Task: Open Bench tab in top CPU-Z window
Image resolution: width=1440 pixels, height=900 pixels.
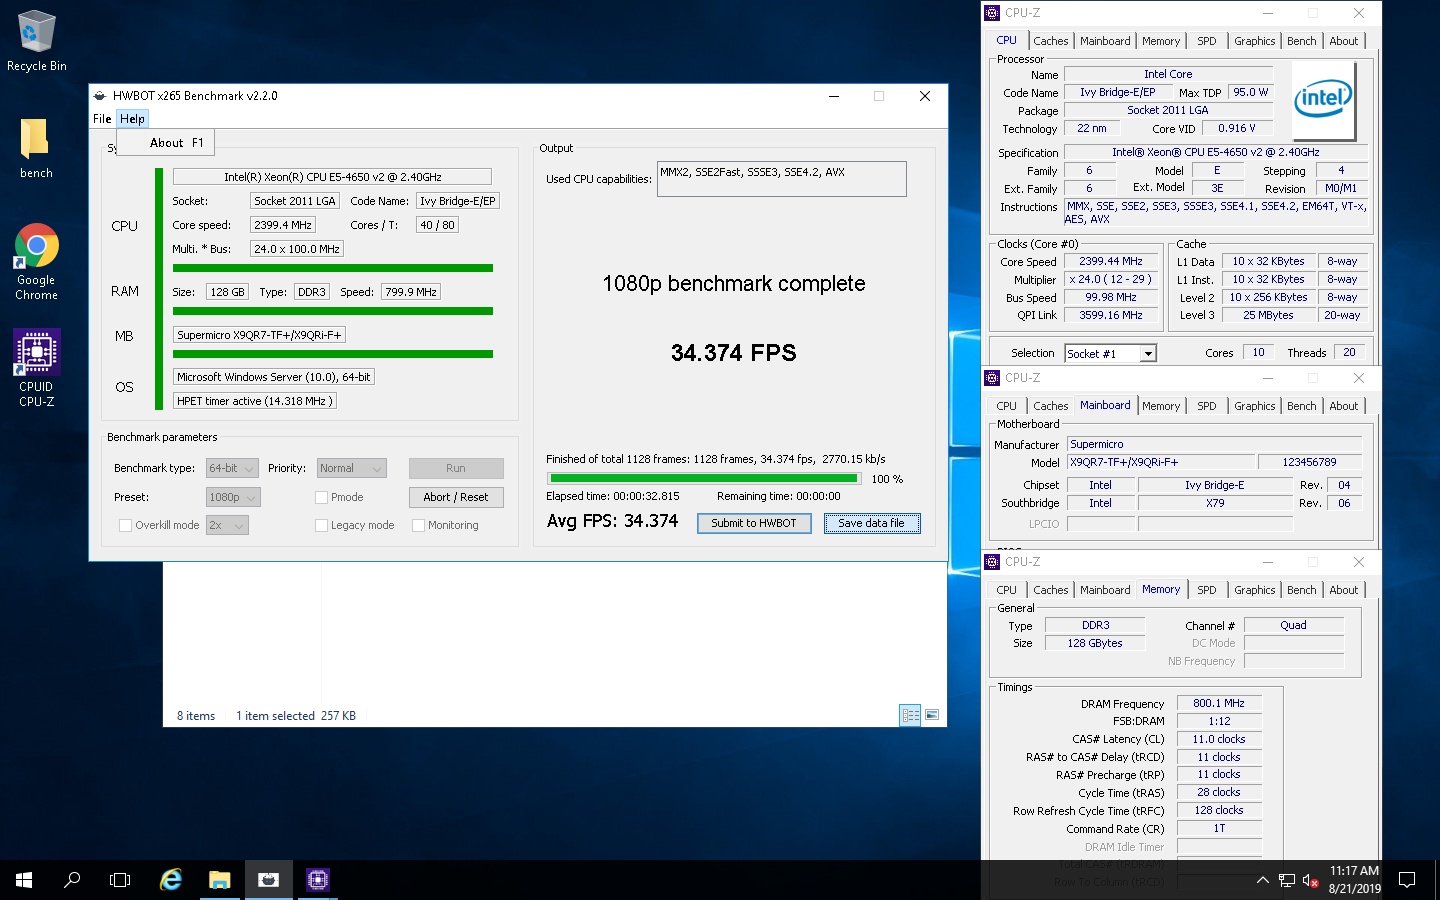Action: [1301, 41]
